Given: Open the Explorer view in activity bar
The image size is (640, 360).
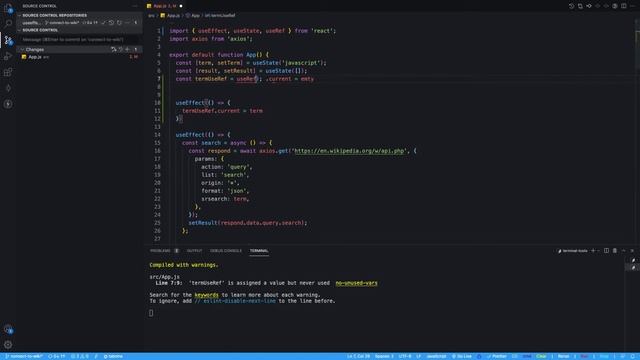Looking at the screenshot, I should (x=8, y=7).
